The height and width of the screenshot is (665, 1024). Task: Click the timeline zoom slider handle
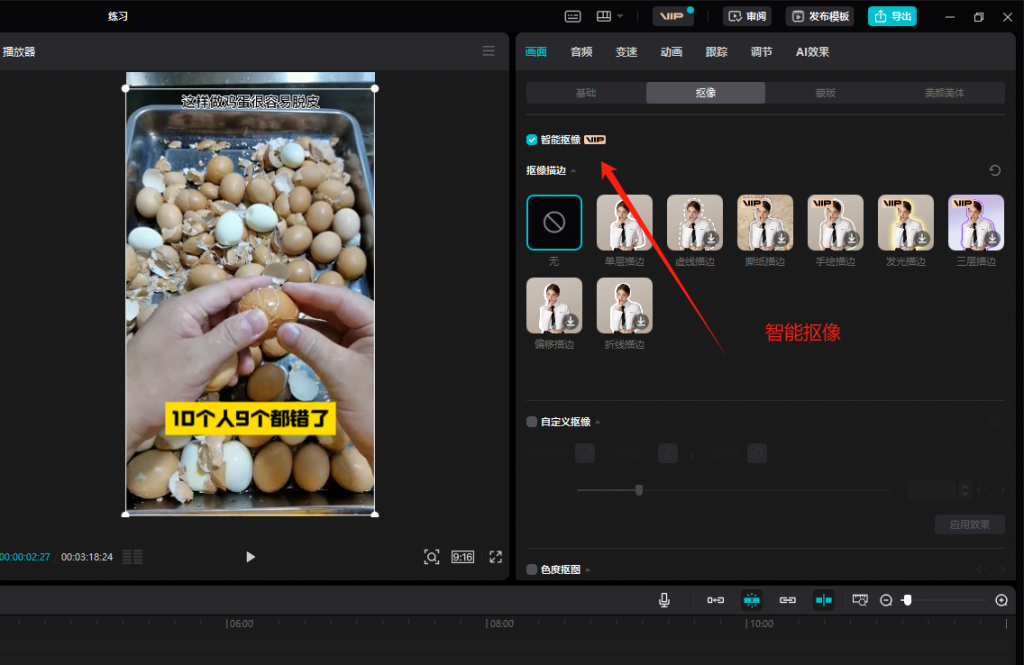(907, 600)
